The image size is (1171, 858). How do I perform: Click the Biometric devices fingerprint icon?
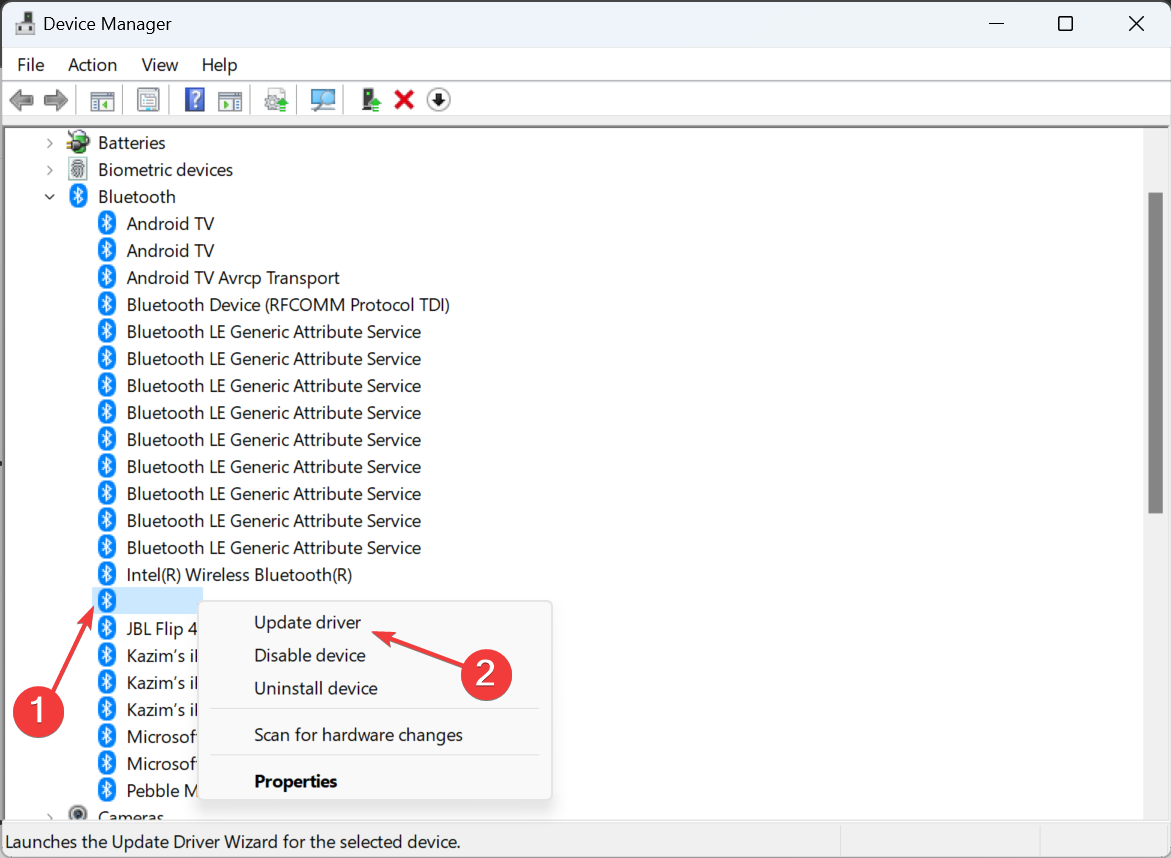point(78,170)
